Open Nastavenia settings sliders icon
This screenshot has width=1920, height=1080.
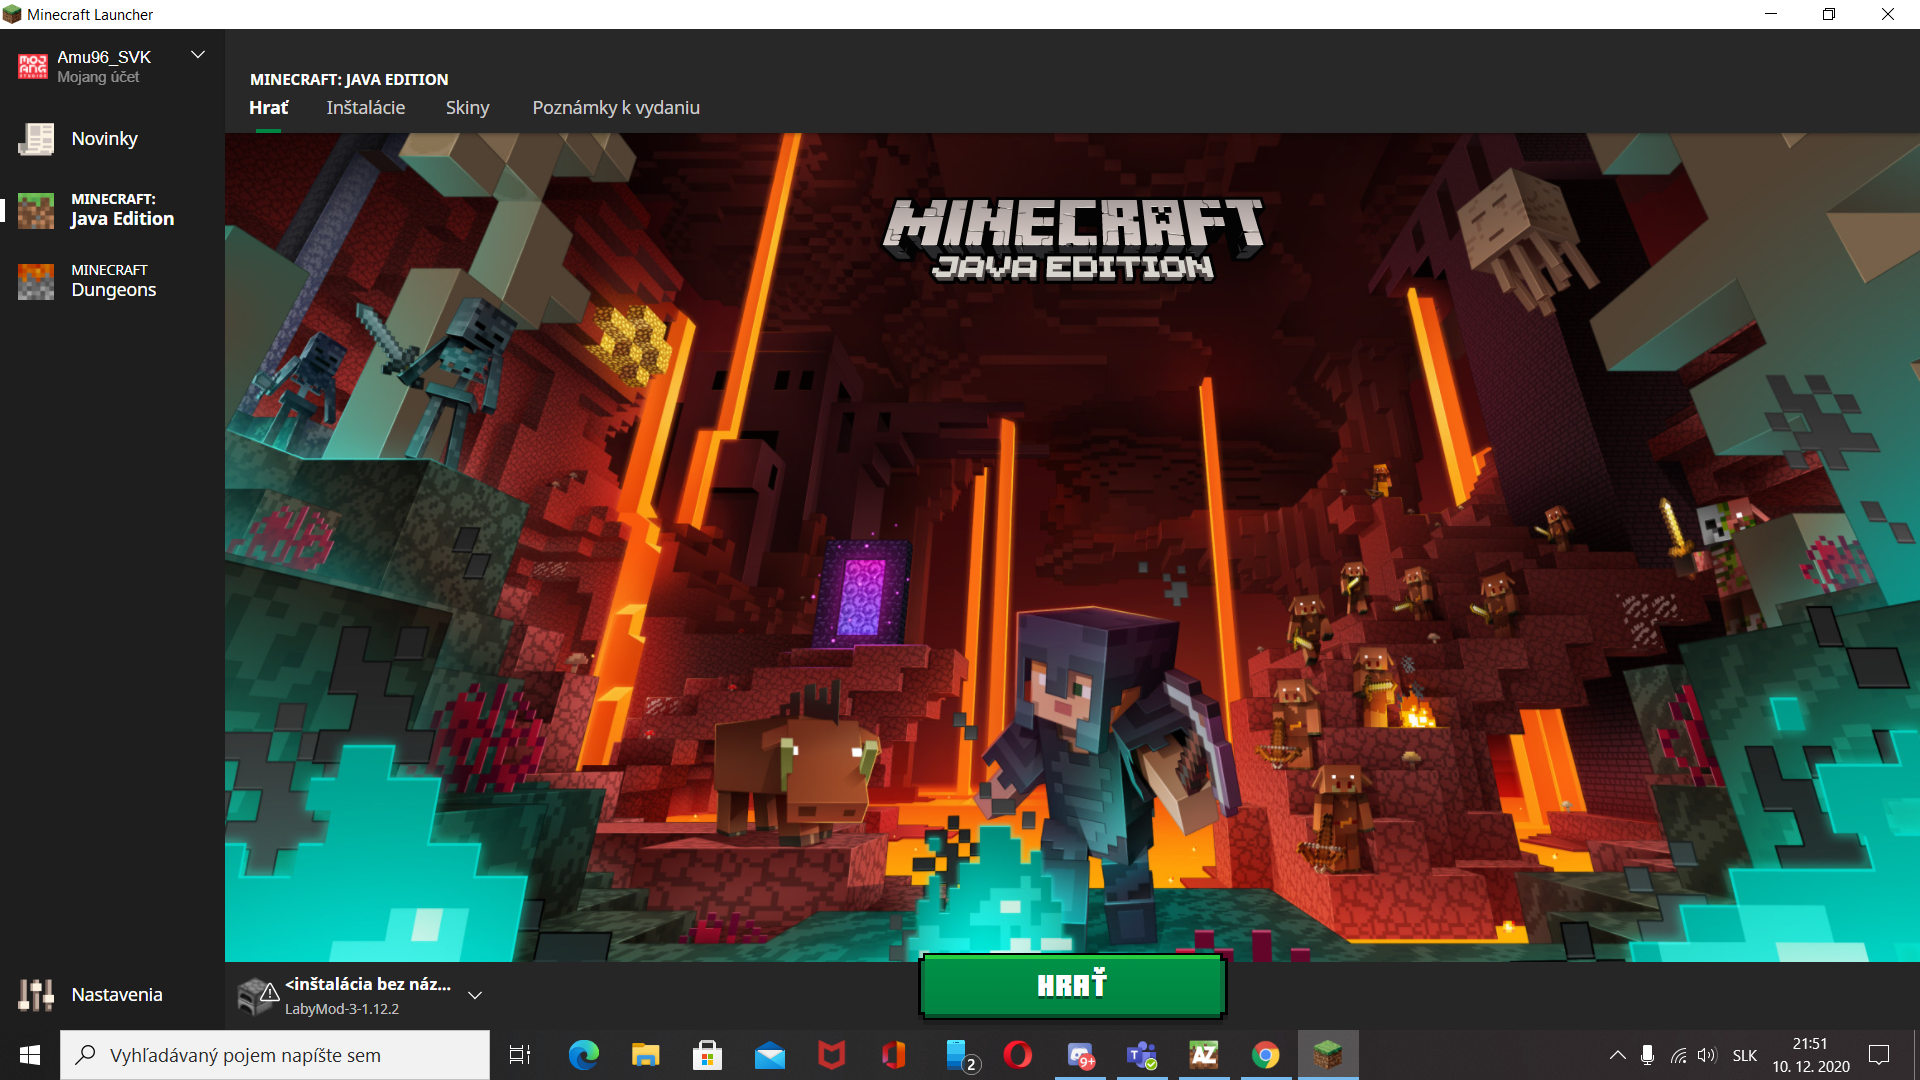coord(36,995)
